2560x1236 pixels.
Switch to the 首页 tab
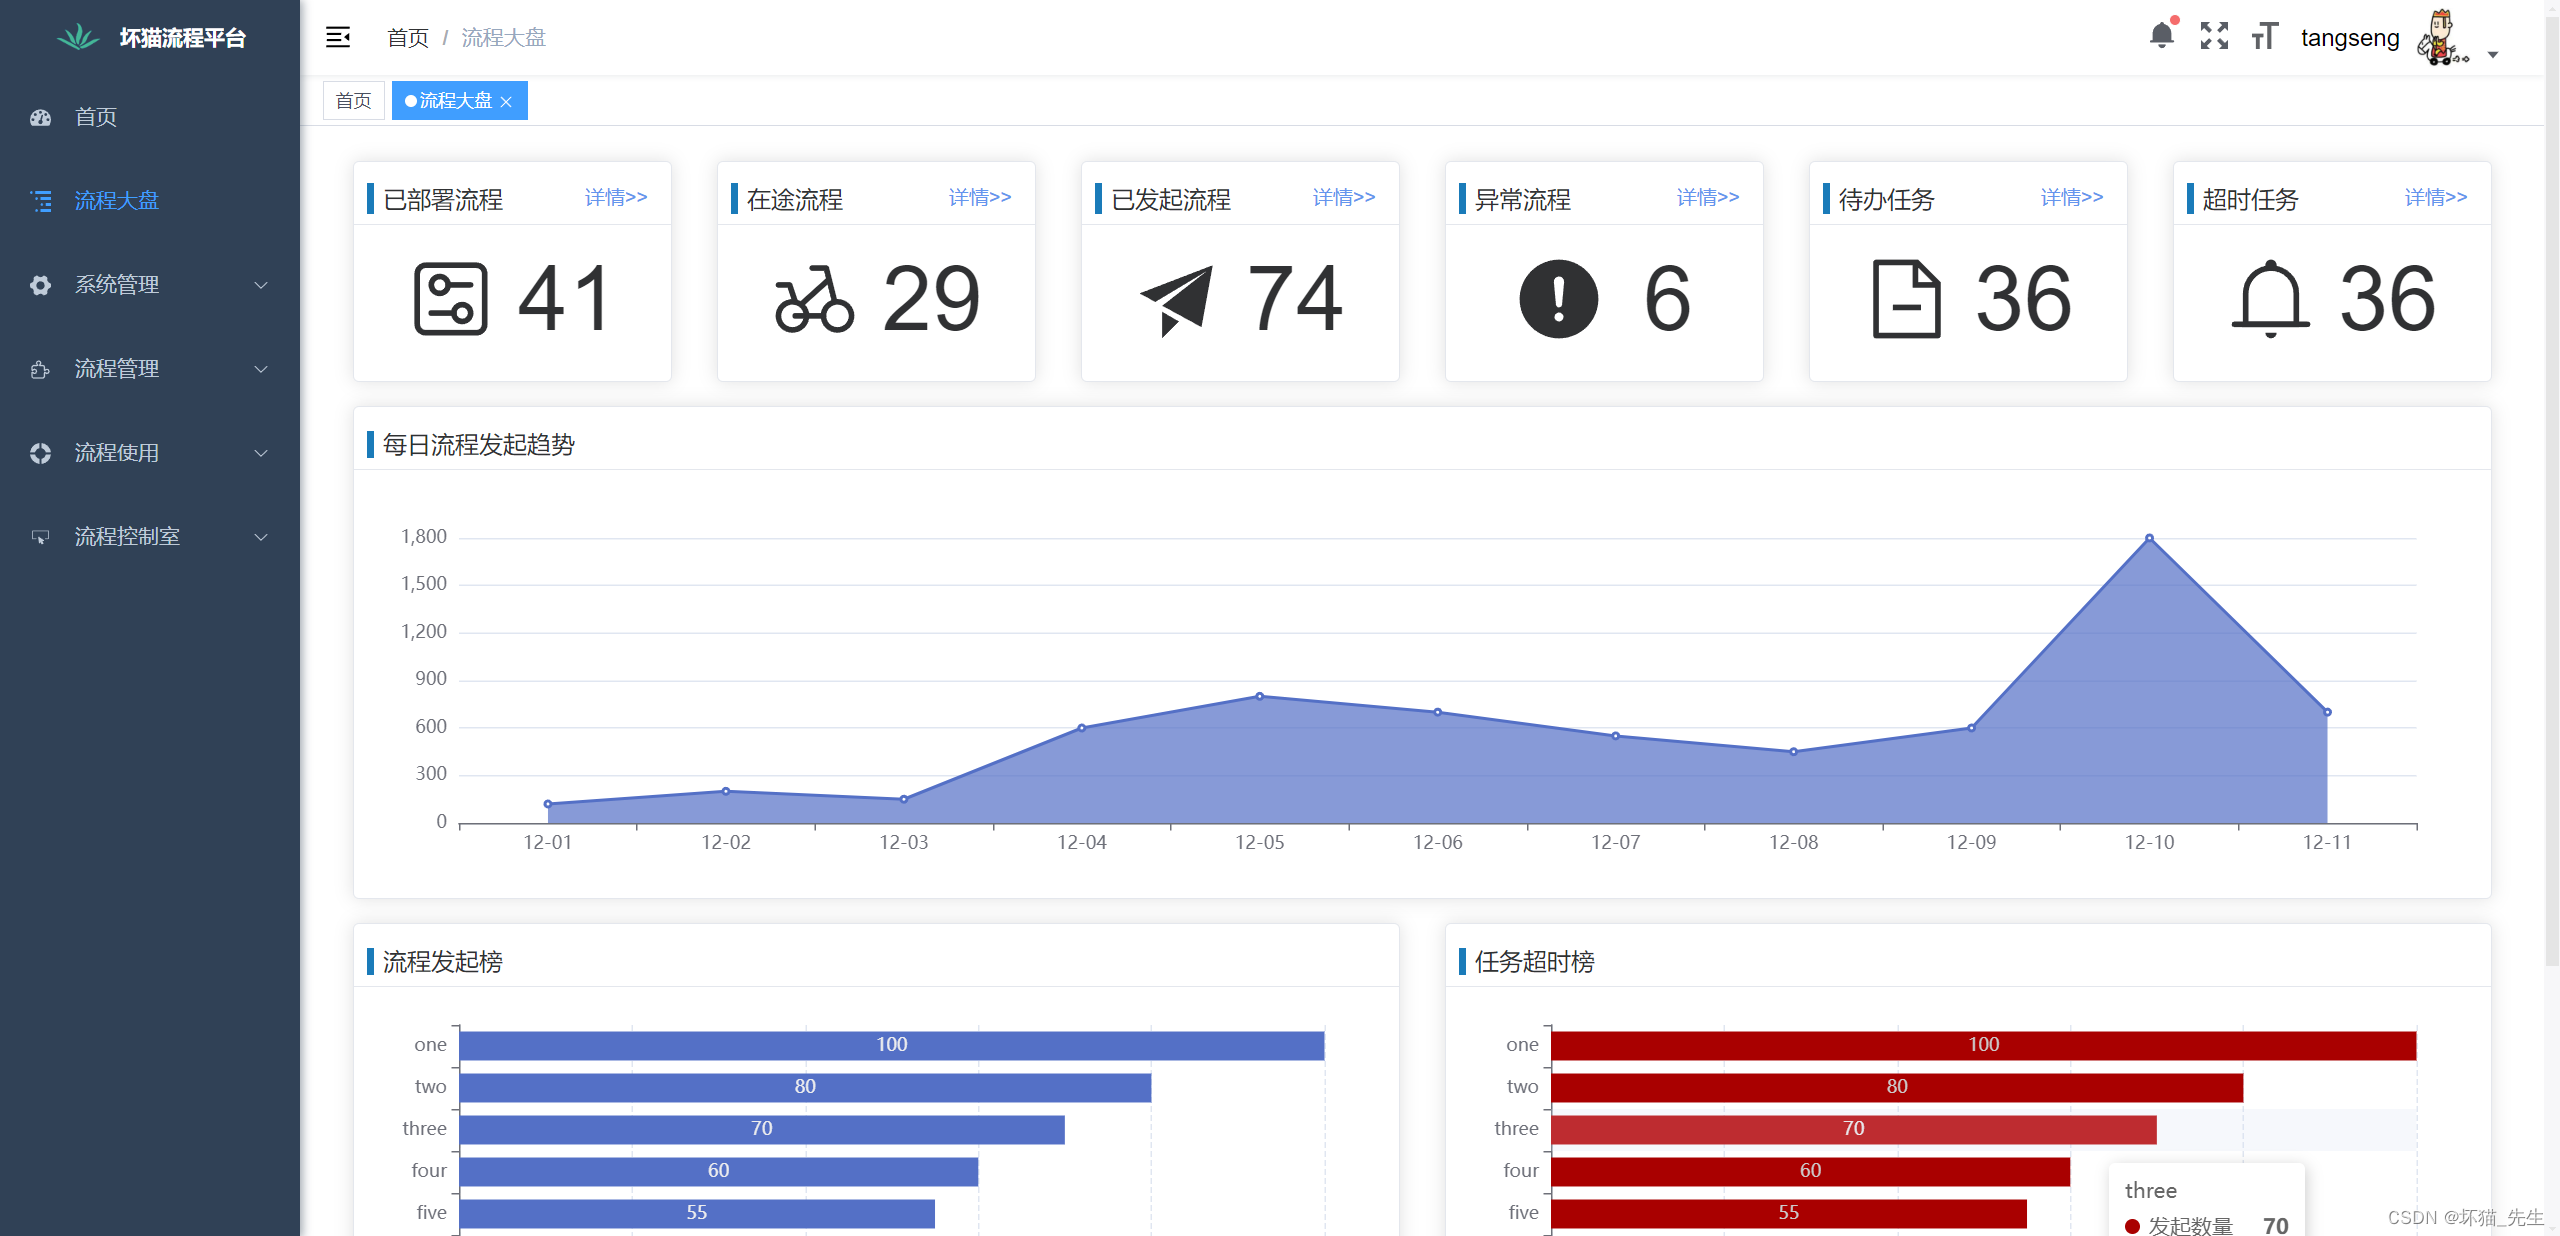pos(353,101)
